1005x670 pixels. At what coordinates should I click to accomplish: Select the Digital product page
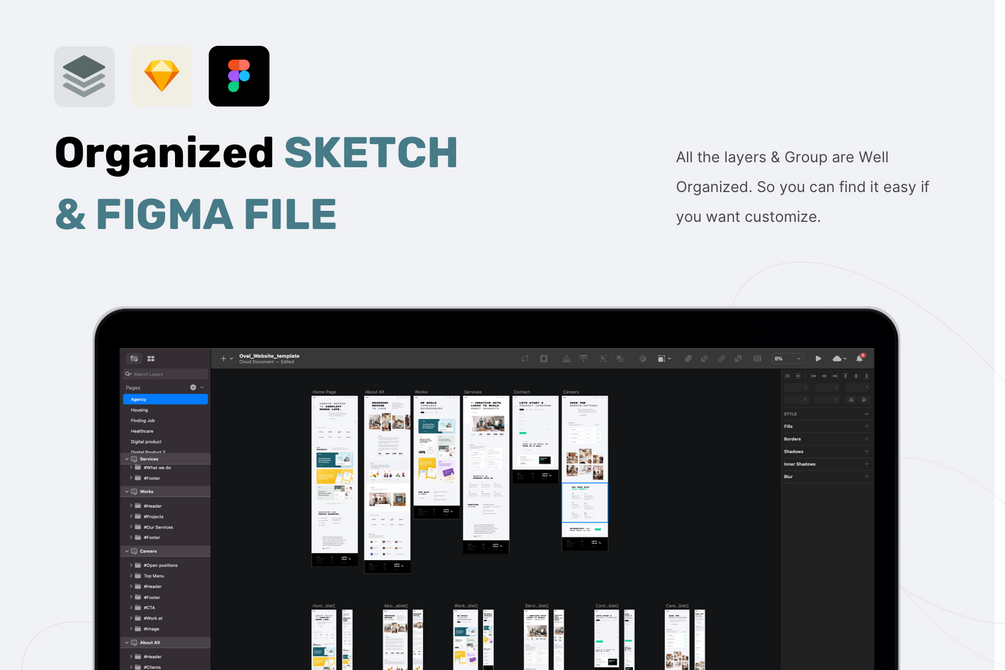(165, 442)
